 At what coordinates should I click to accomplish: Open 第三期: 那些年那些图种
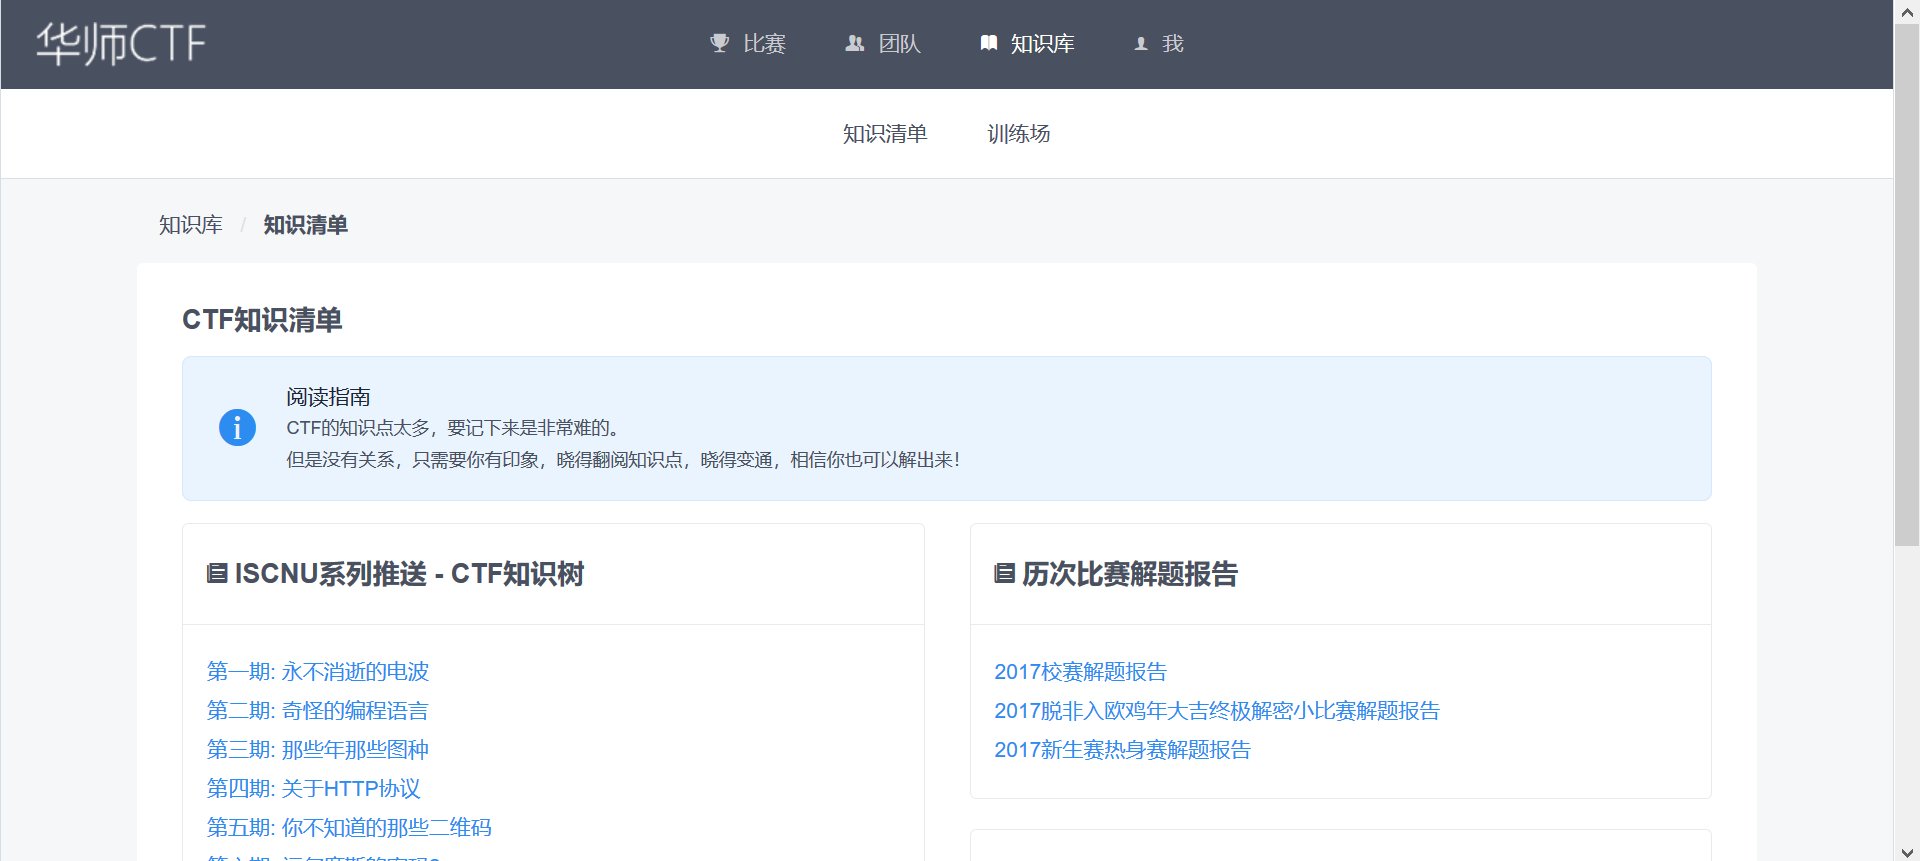point(318,750)
